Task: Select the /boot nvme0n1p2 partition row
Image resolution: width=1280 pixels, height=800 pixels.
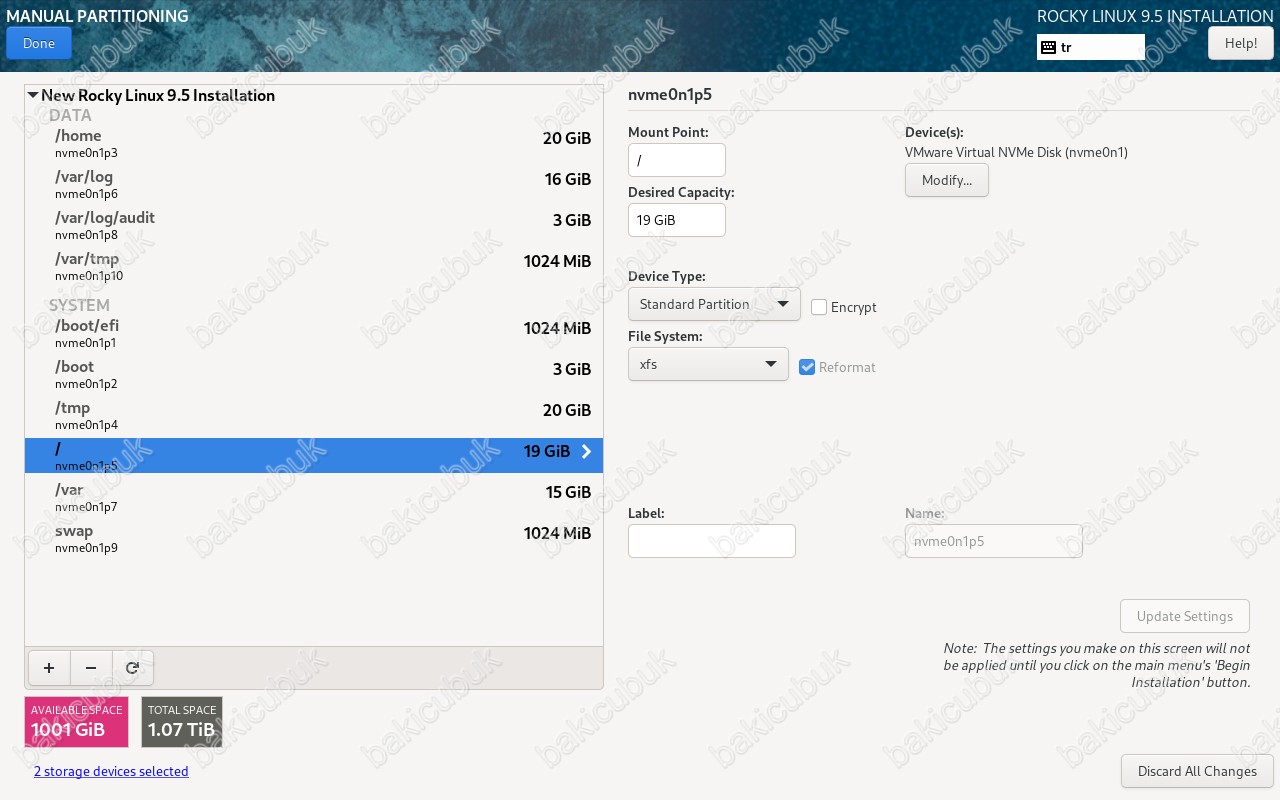Action: tap(314, 375)
